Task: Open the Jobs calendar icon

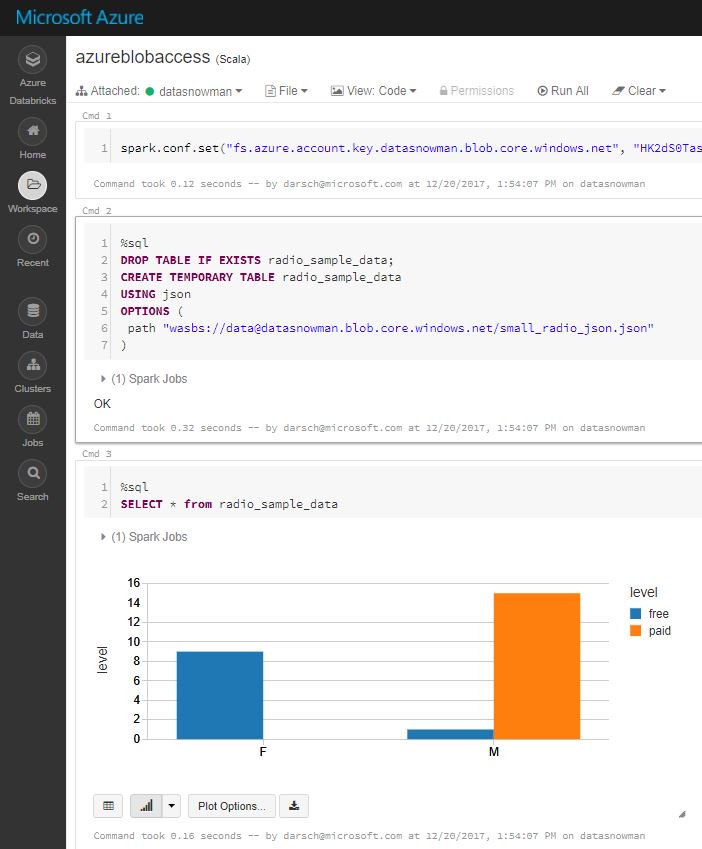Action: pyautogui.click(x=32, y=420)
